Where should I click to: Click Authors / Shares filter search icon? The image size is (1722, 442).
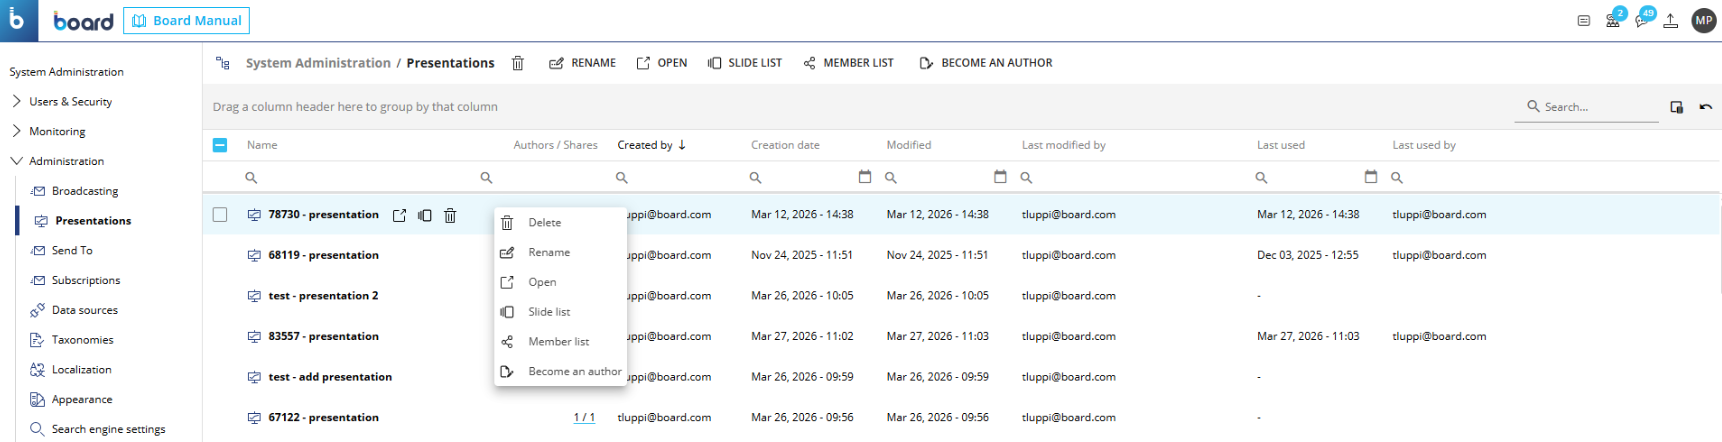pyautogui.click(x=486, y=177)
